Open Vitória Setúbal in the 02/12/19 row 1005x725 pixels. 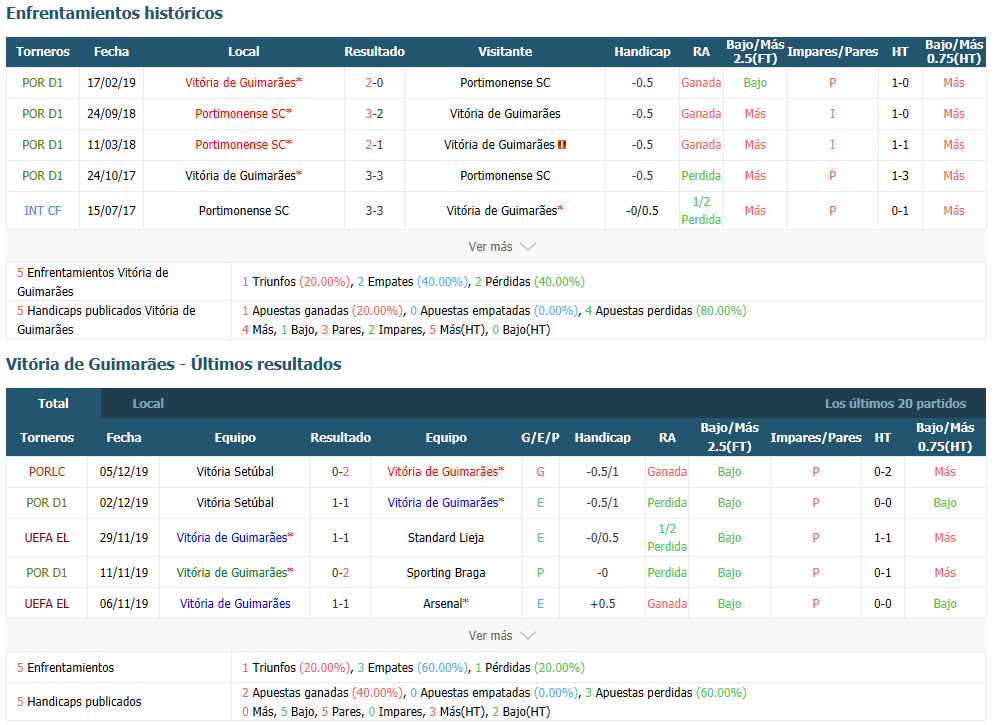[x=235, y=503]
